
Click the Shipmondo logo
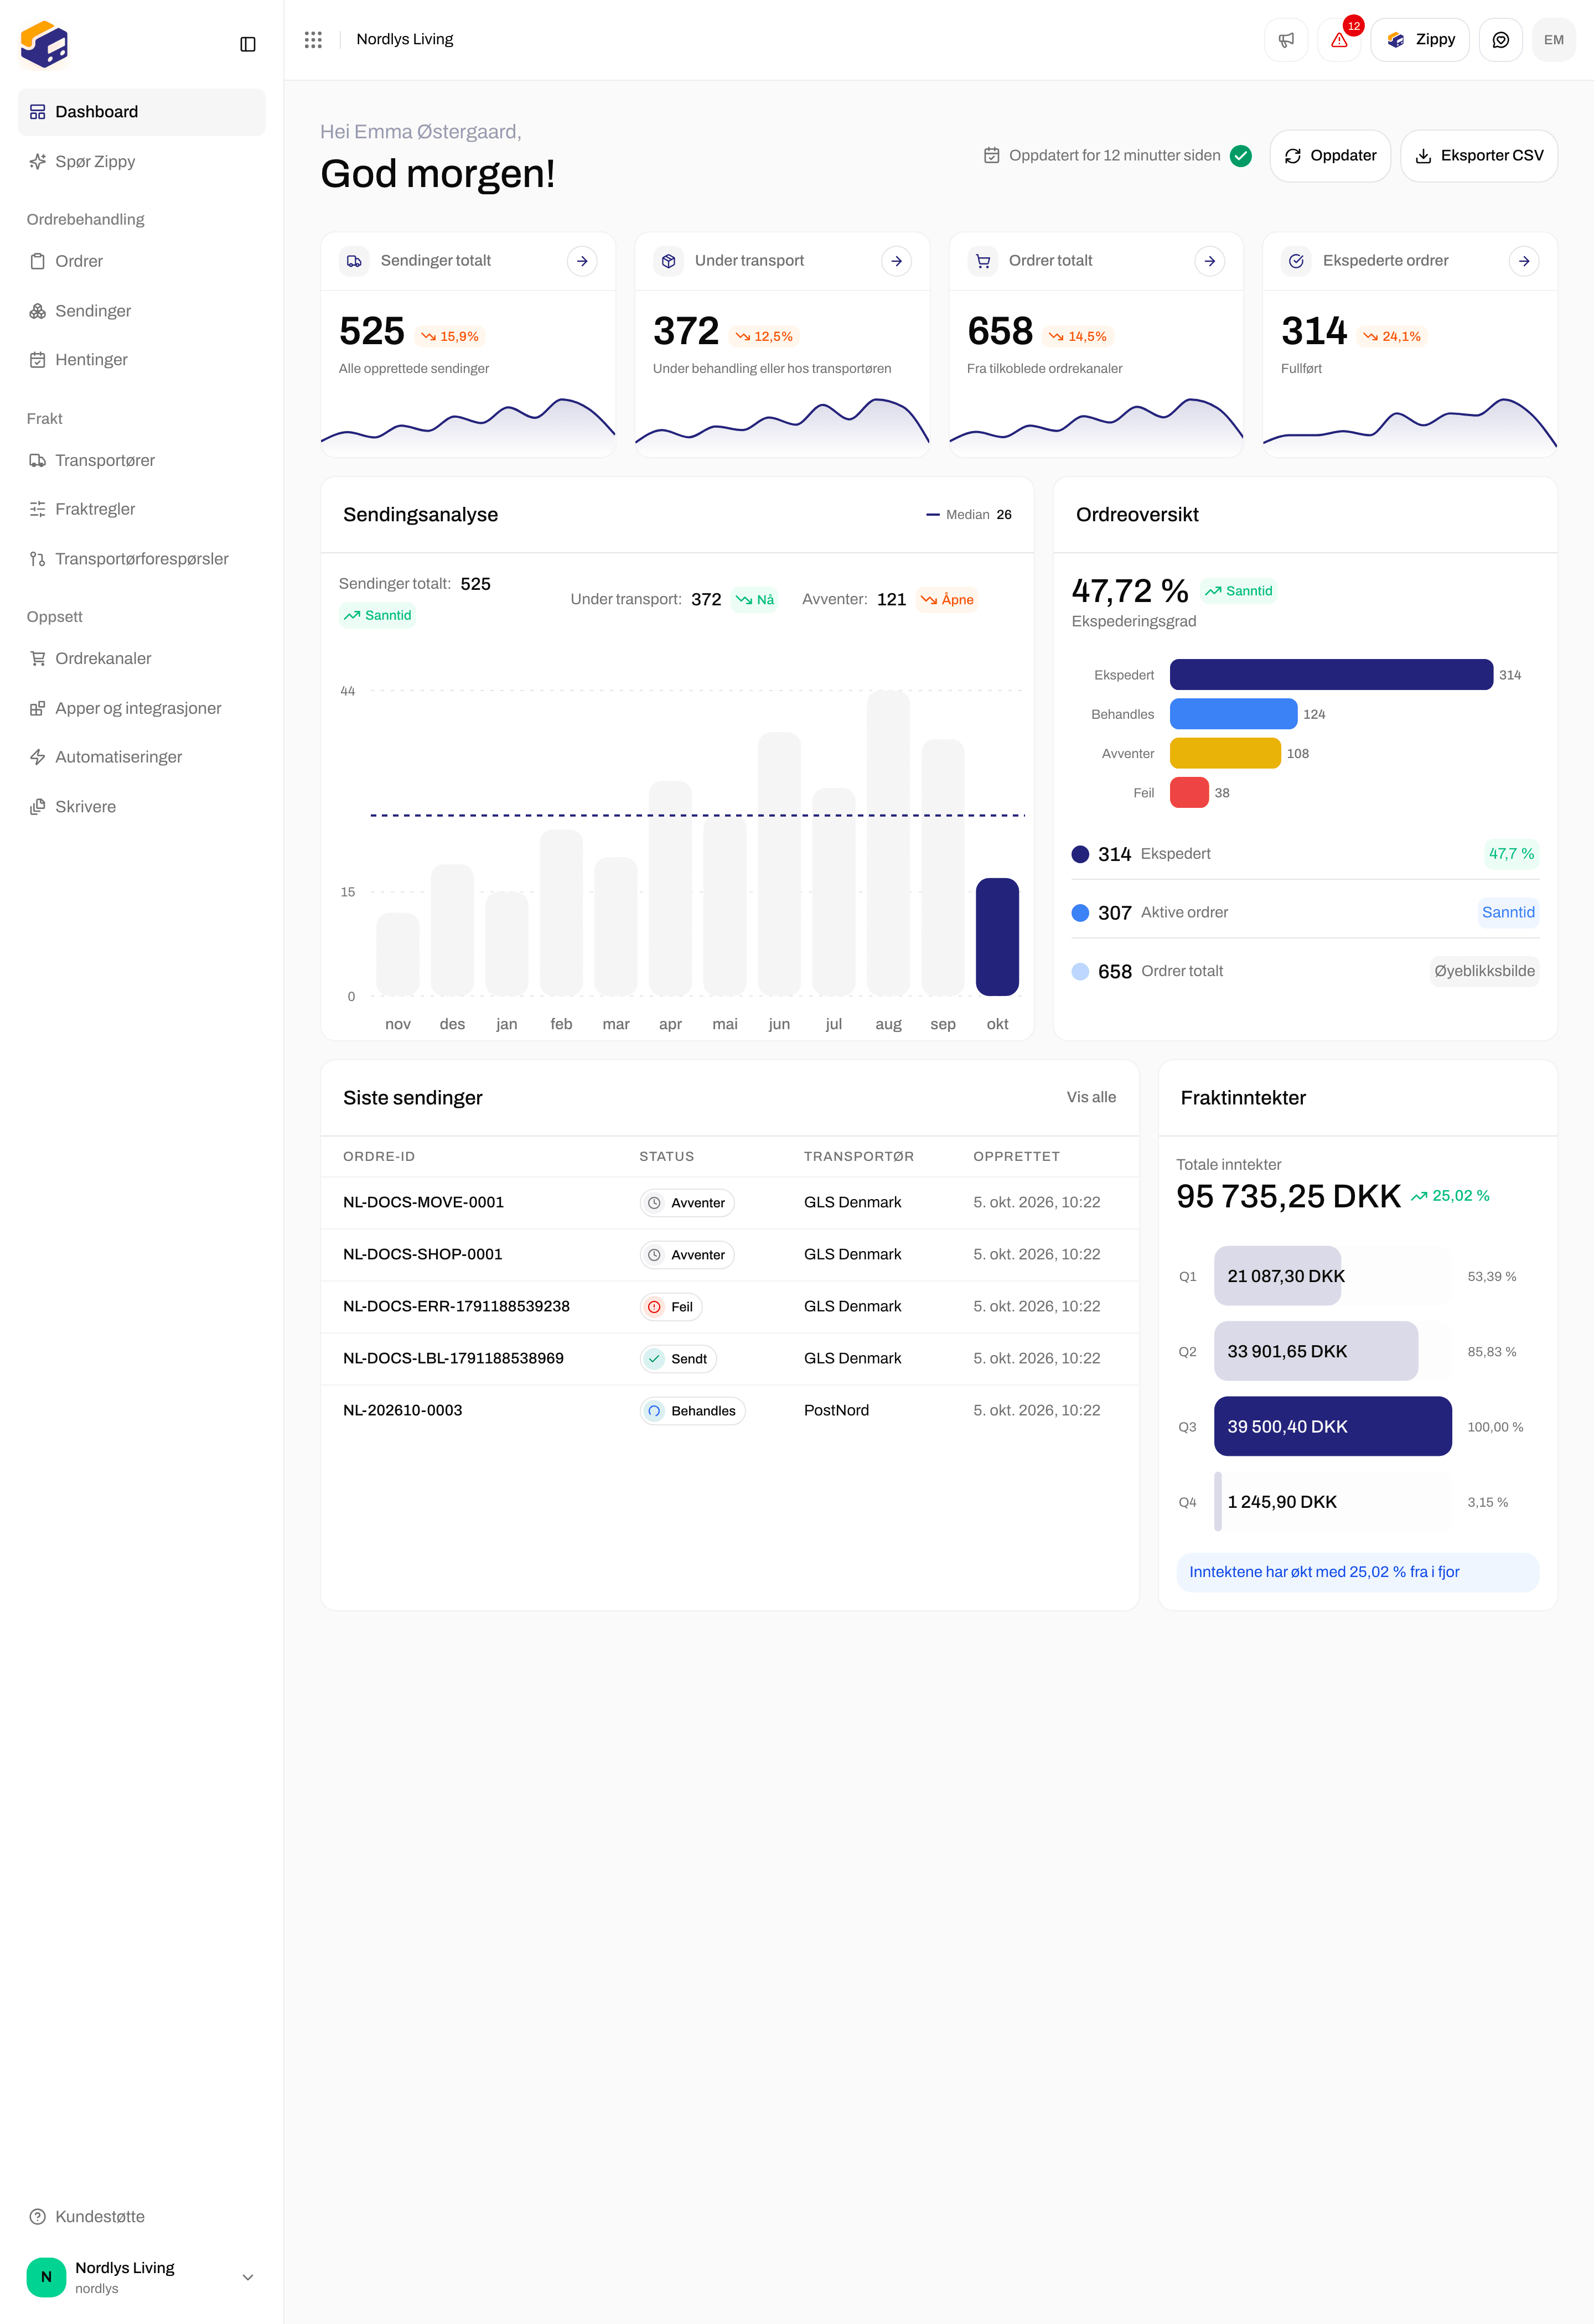(x=44, y=45)
